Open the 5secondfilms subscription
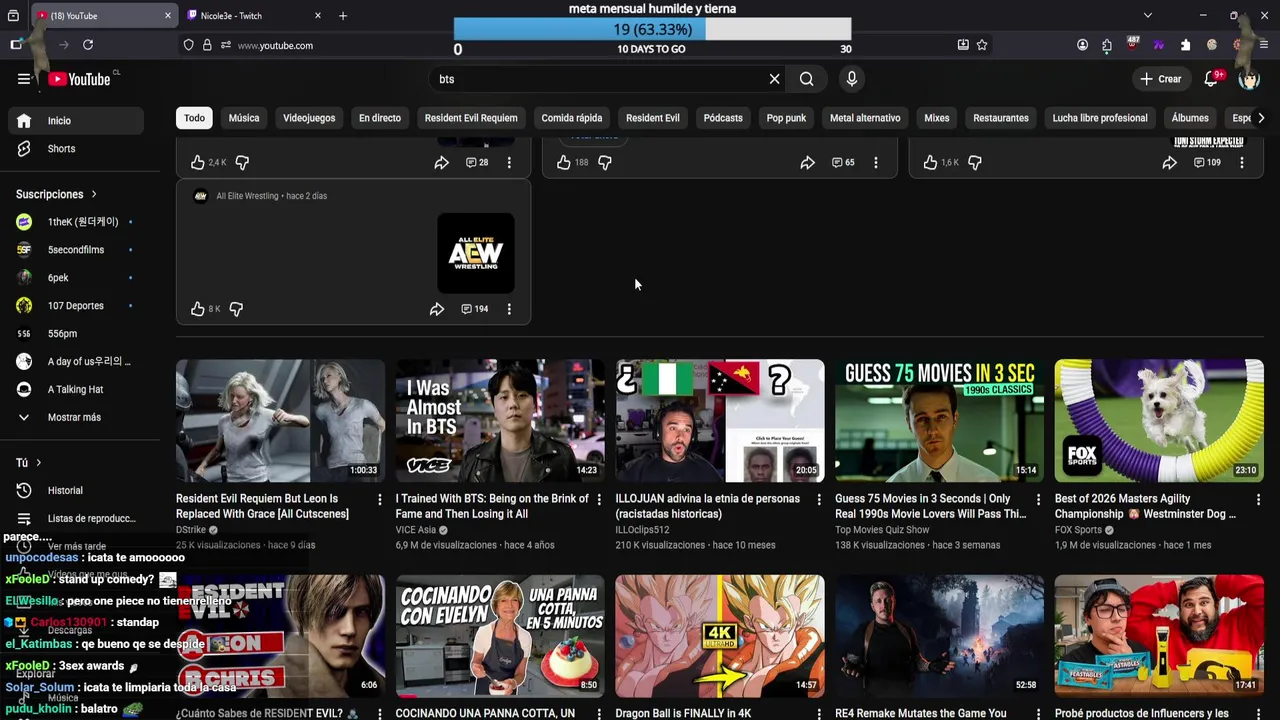The height and width of the screenshot is (720, 1280). 76,250
